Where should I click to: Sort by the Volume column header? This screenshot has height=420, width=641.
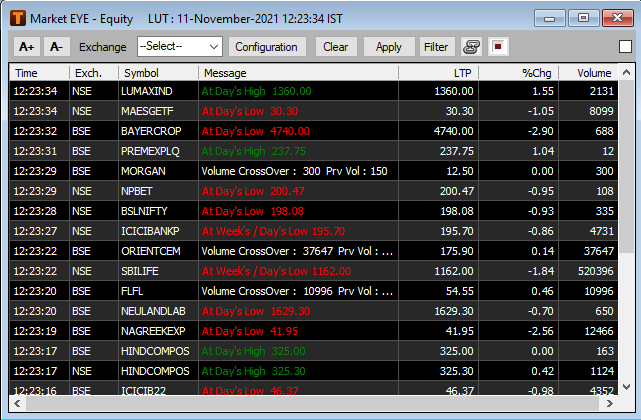point(588,73)
